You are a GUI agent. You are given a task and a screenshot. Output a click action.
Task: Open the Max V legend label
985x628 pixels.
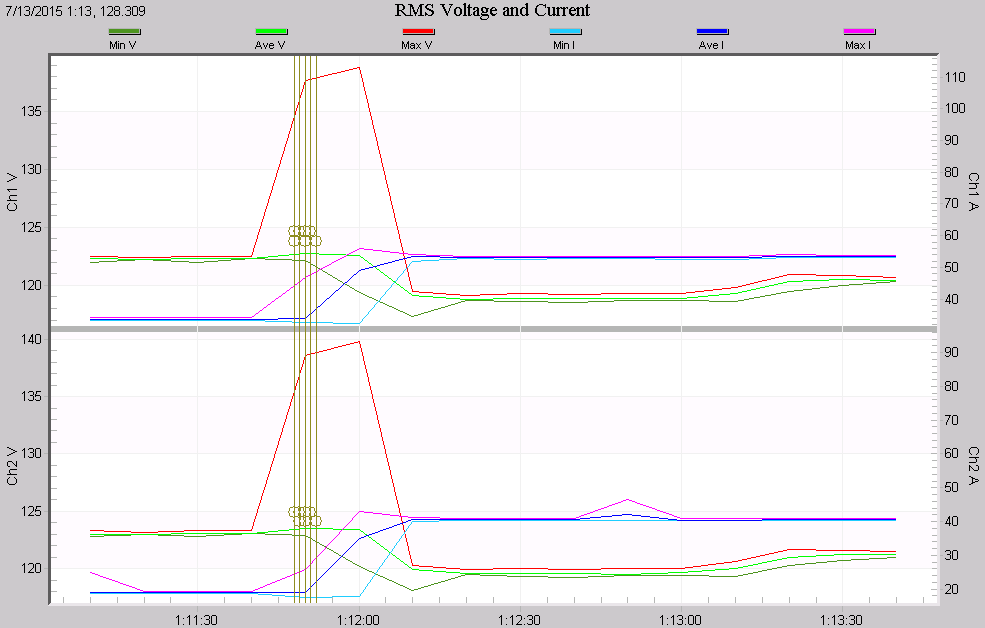[416, 45]
